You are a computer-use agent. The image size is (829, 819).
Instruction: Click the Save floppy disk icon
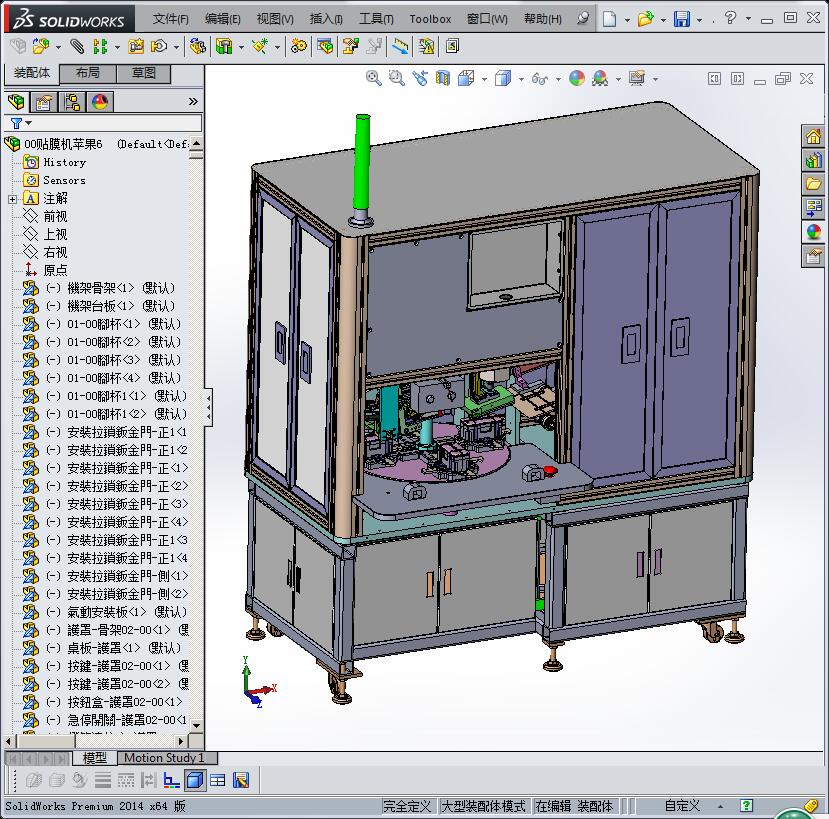681,19
